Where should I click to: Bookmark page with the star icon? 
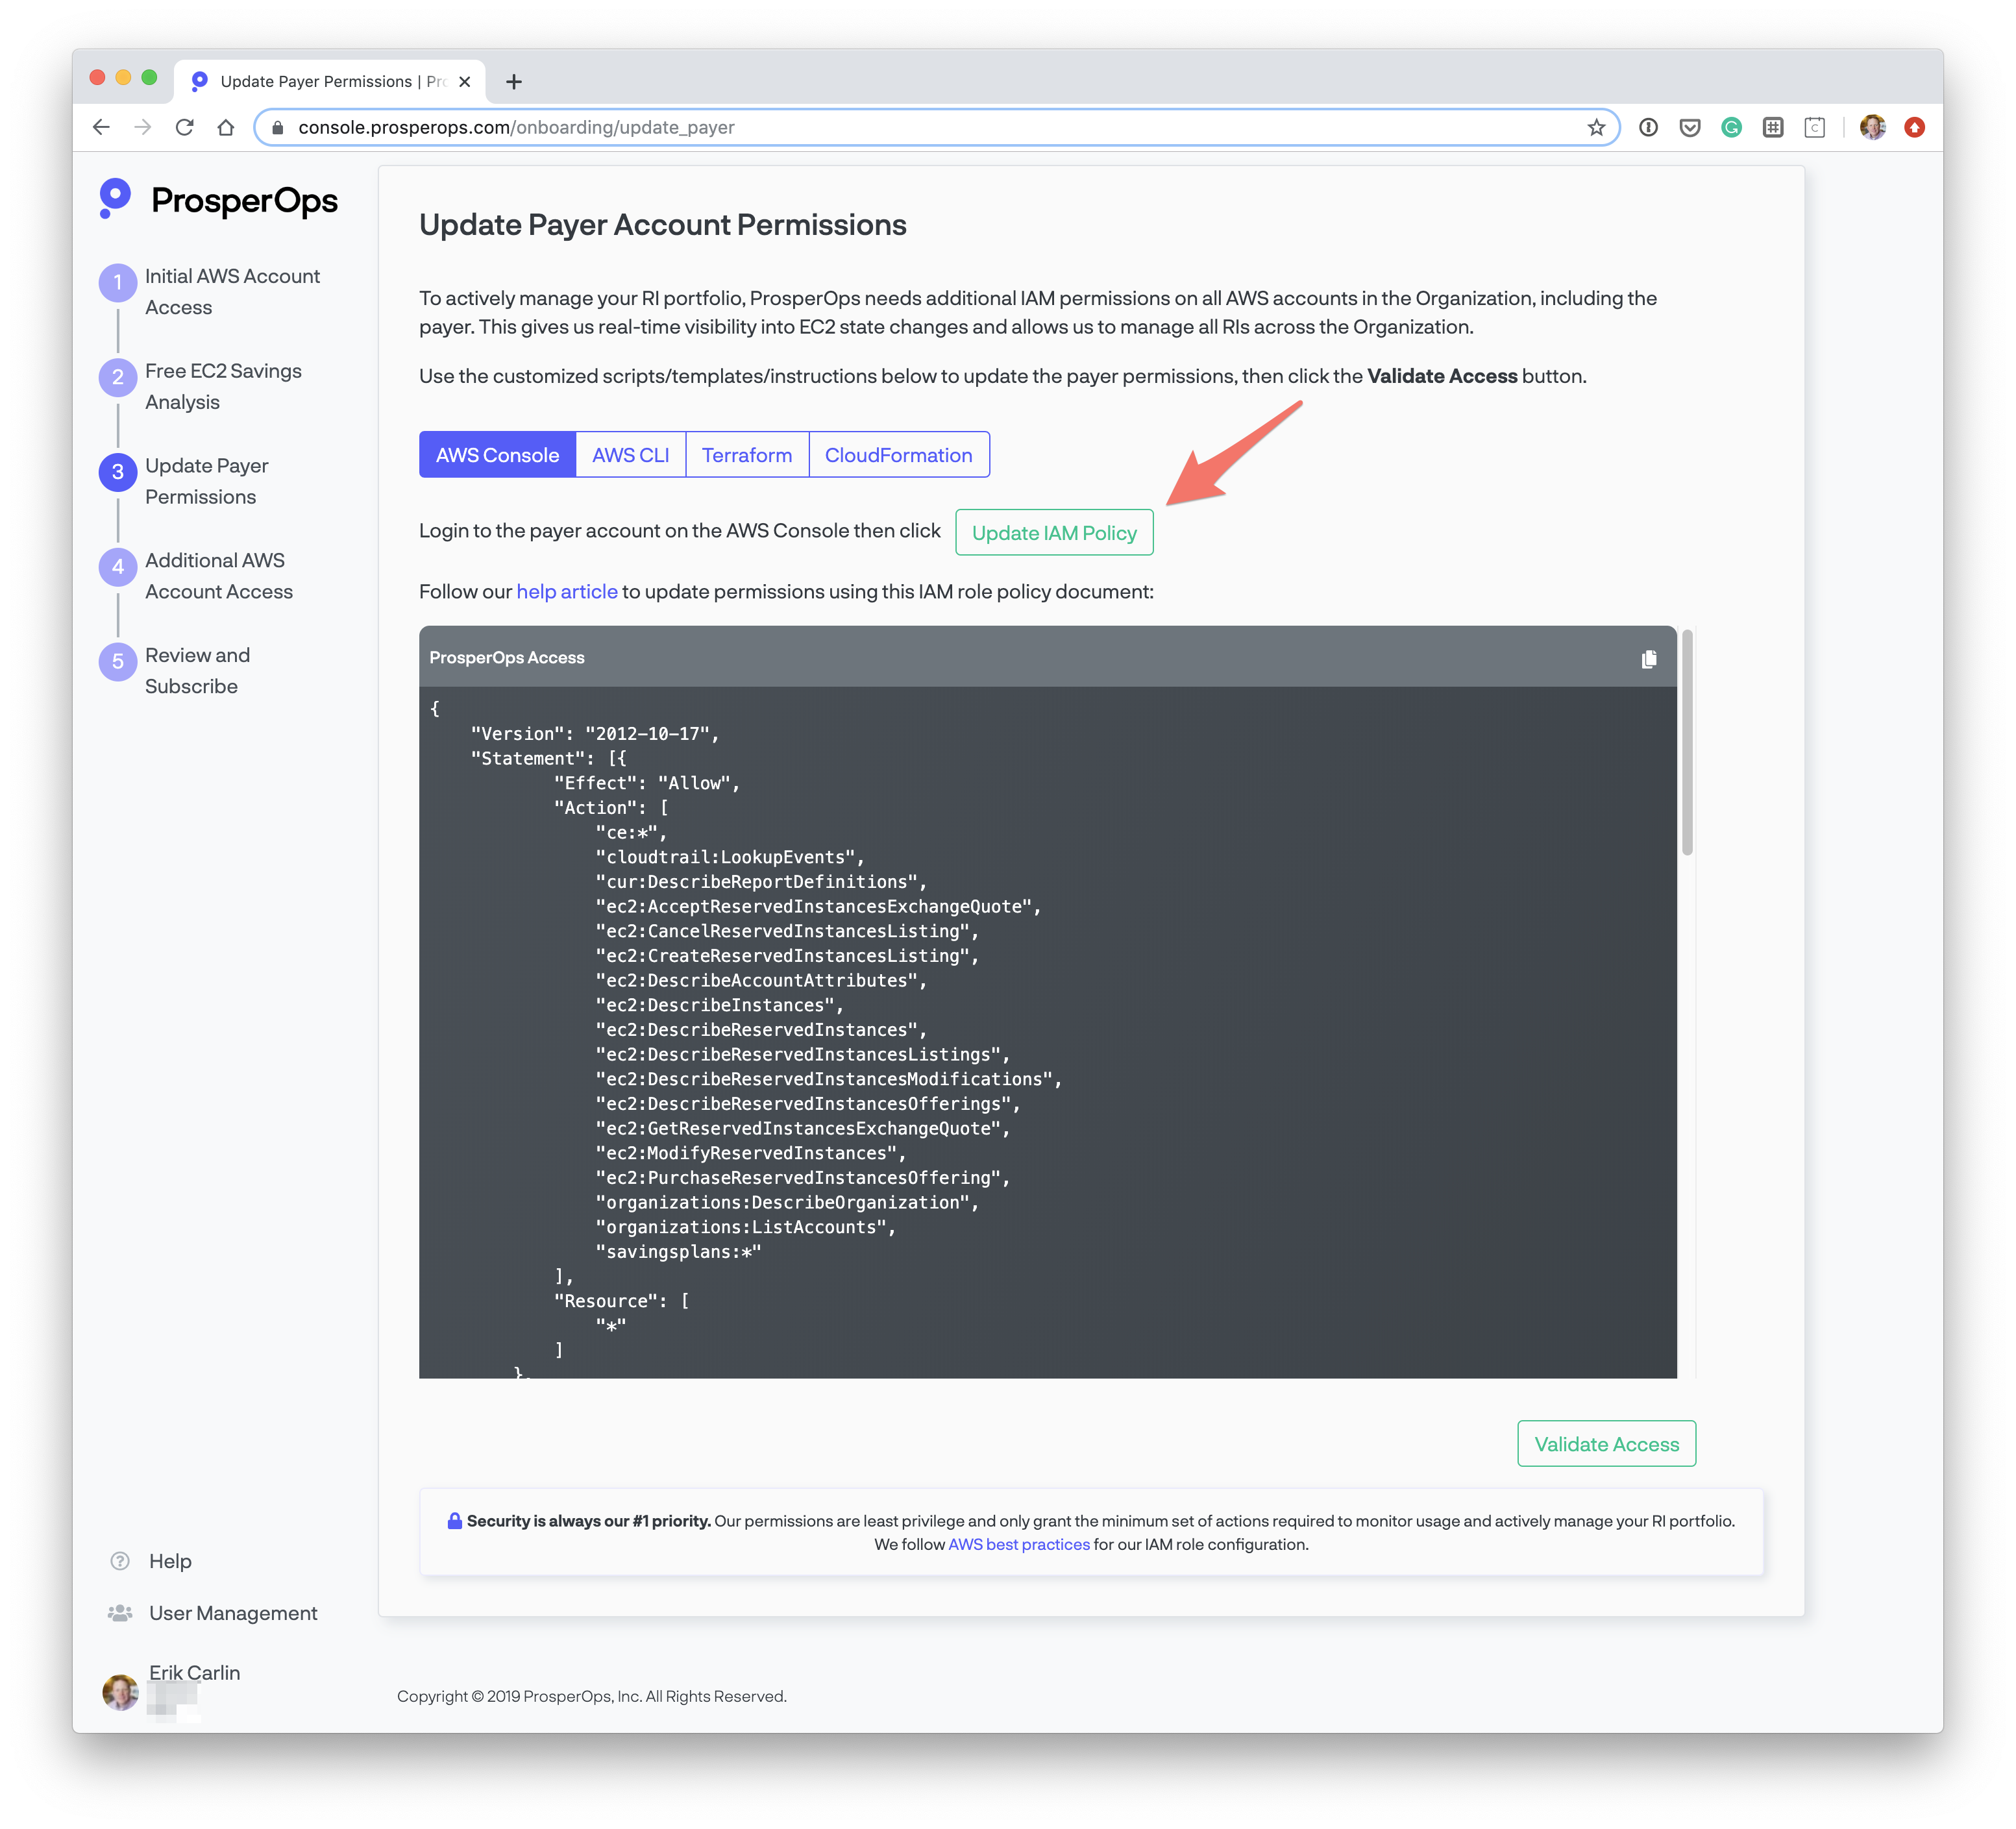pos(1596,127)
